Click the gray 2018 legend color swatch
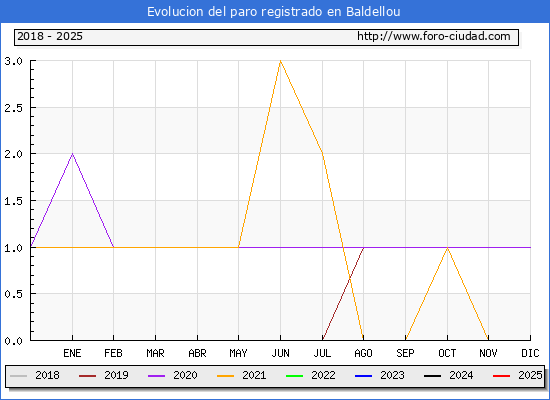The width and height of the screenshot is (550, 400). [x=19, y=376]
